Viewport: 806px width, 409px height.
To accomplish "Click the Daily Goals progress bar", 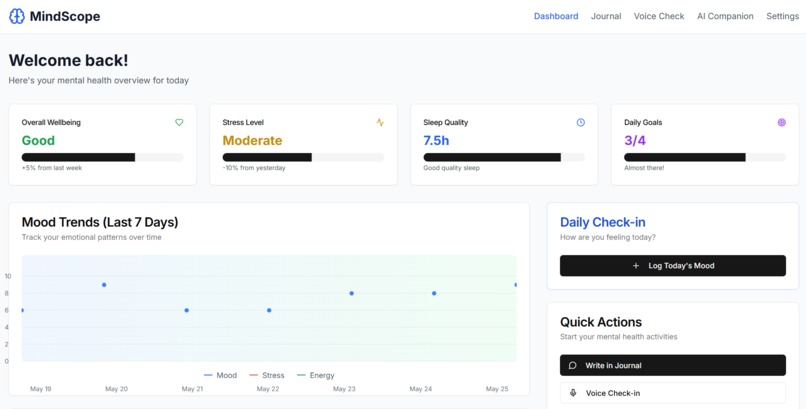I will click(x=705, y=157).
